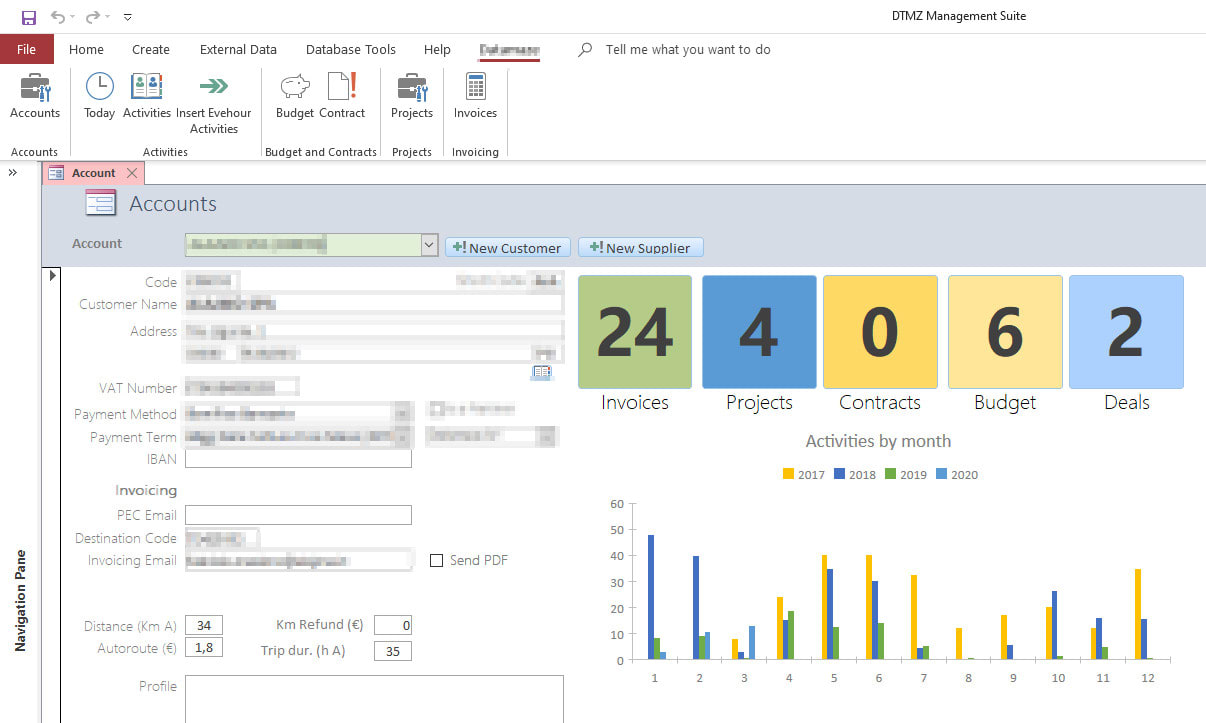The image size is (1206, 723).
Task: Click the address card icon below Address
Action: (542, 372)
